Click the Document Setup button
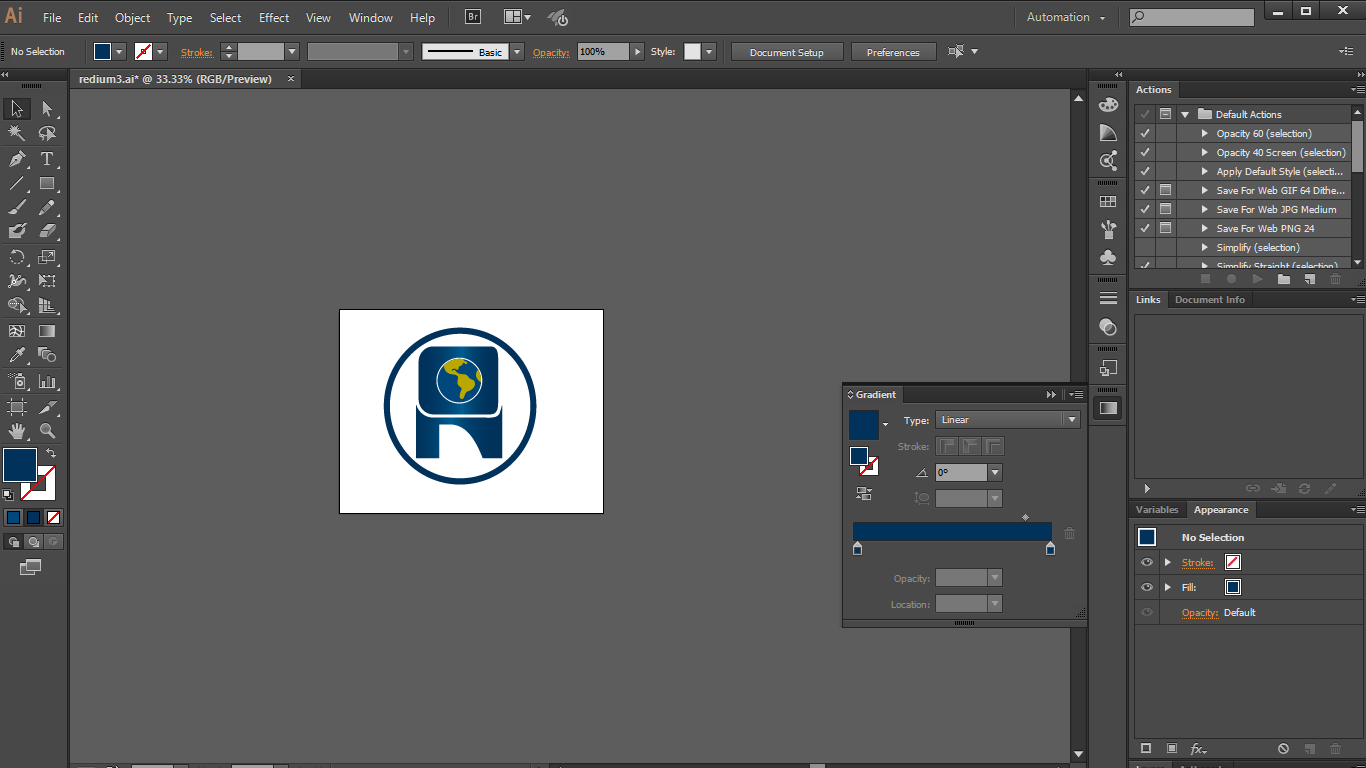This screenshot has height=768, width=1366. 787,52
